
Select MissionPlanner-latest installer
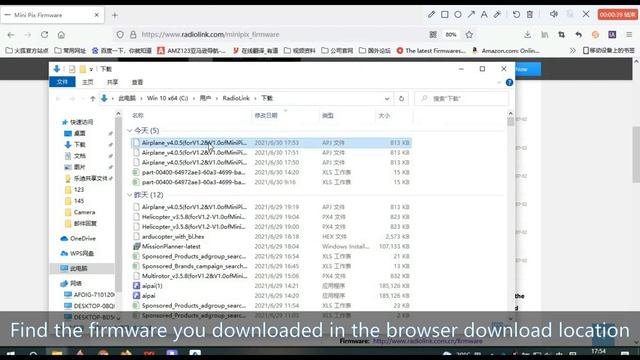(271, 246)
